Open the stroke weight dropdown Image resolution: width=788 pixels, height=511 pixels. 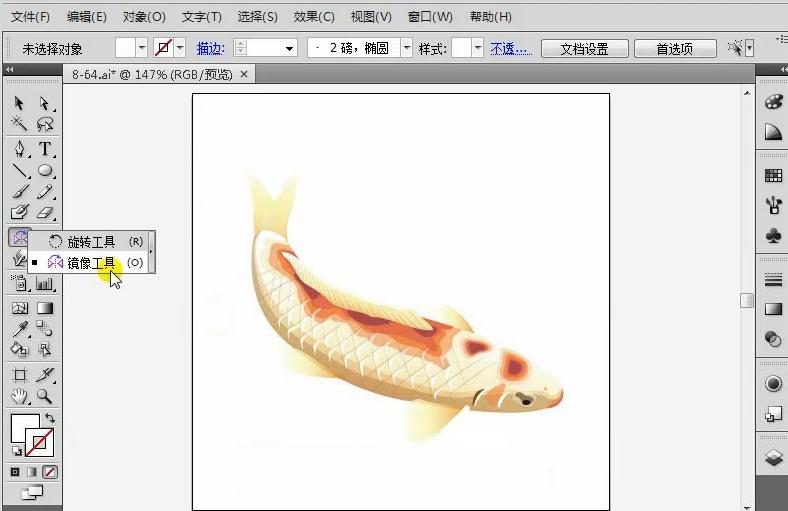[290, 48]
